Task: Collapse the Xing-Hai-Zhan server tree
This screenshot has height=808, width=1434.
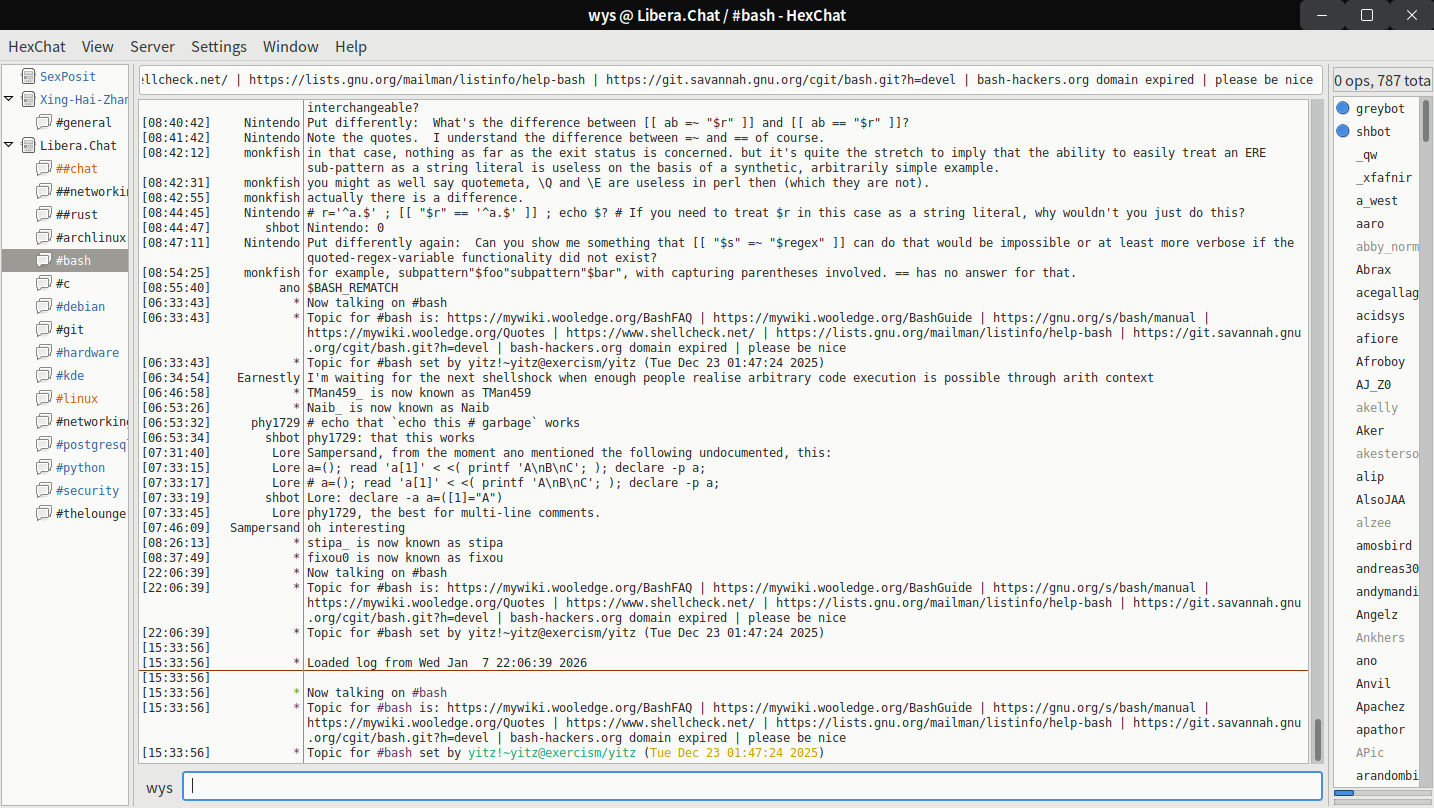Action: (x=9, y=99)
